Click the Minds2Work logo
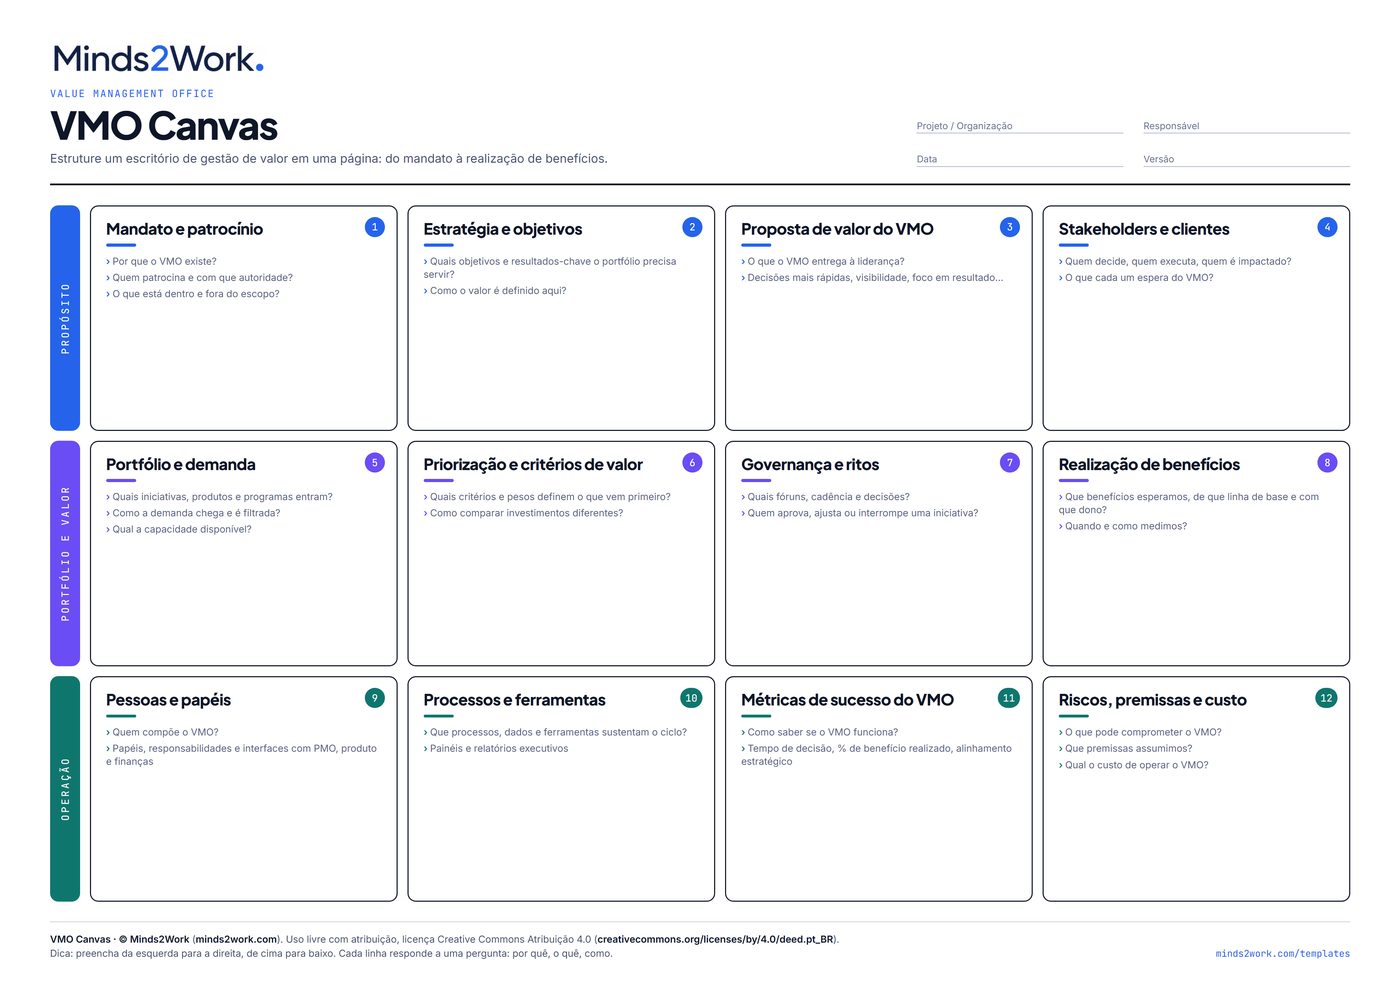 click(x=158, y=59)
